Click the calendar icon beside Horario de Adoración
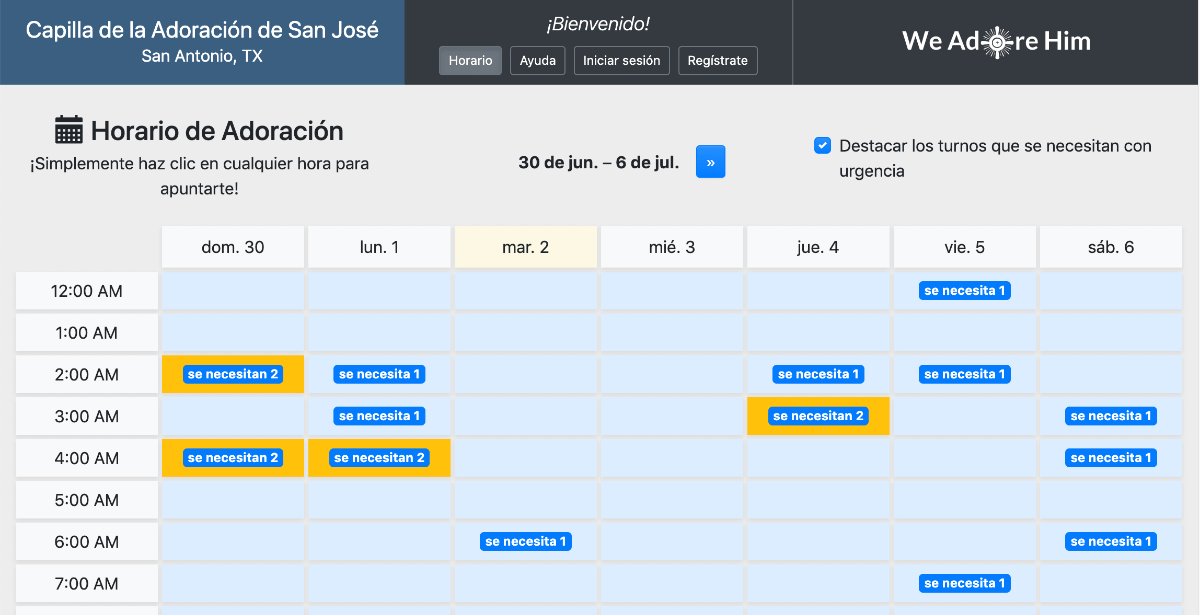This screenshot has height=615, width=1200. (69, 130)
